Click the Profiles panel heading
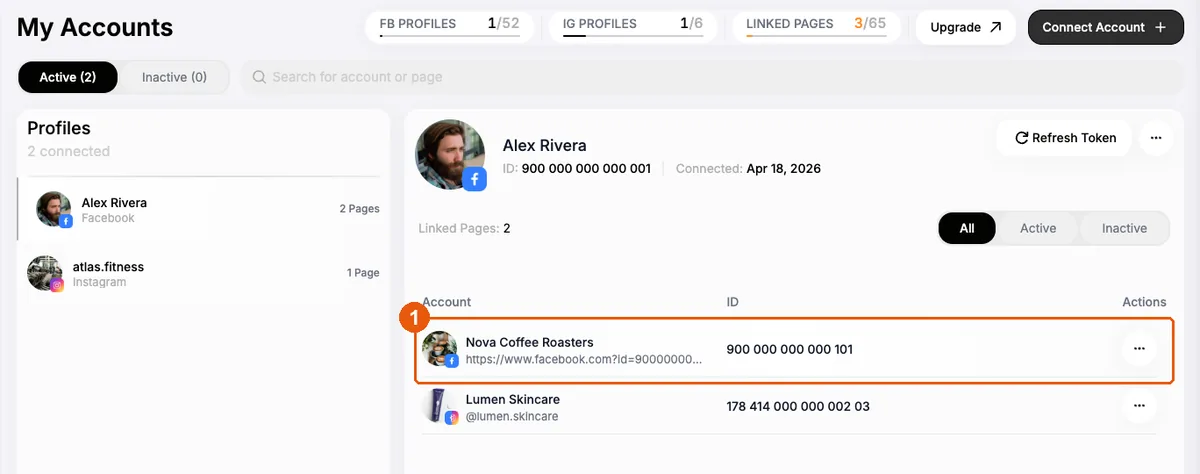 pos(59,128)
